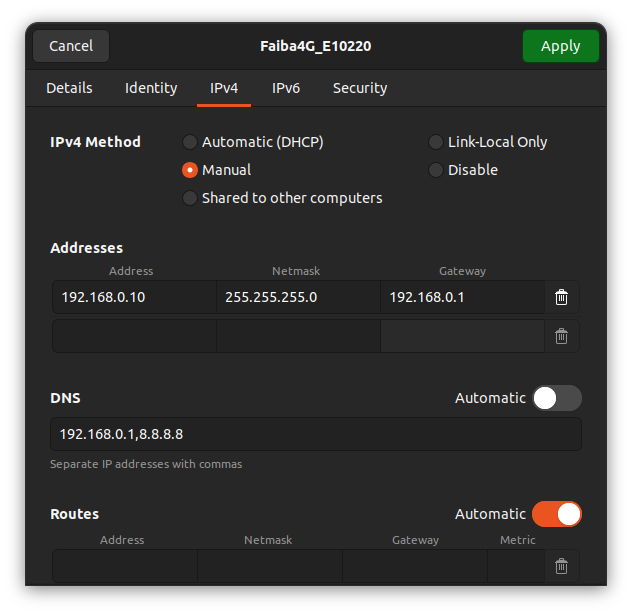Select Disable IPv4 method
This screenshot has width=632, height=614.
tap(463, 170)
